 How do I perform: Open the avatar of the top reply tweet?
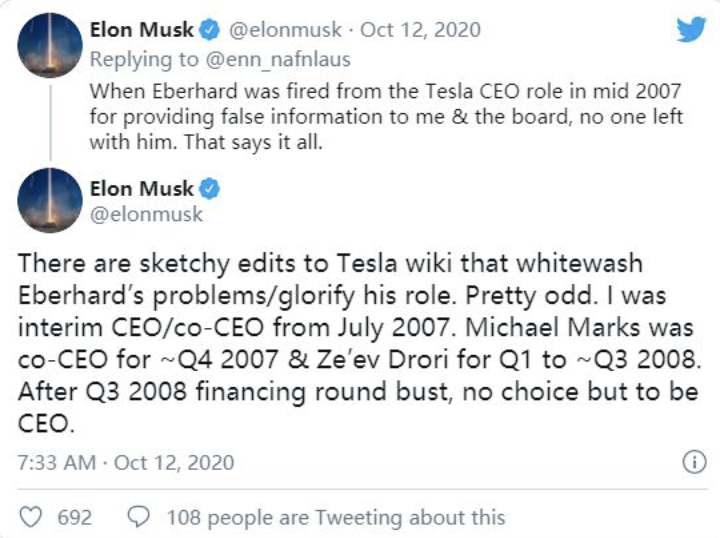coord(49,43)
